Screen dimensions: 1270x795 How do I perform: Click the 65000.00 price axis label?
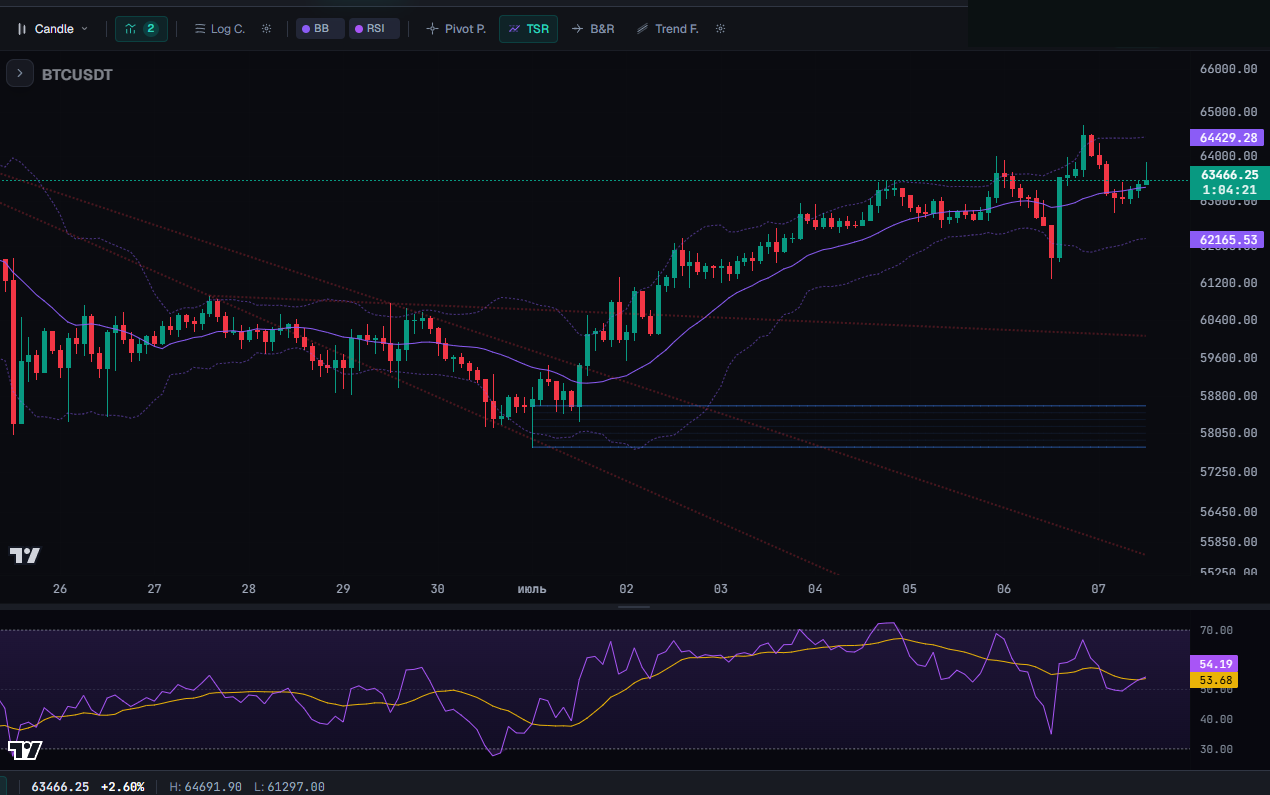pos(1228,112)
